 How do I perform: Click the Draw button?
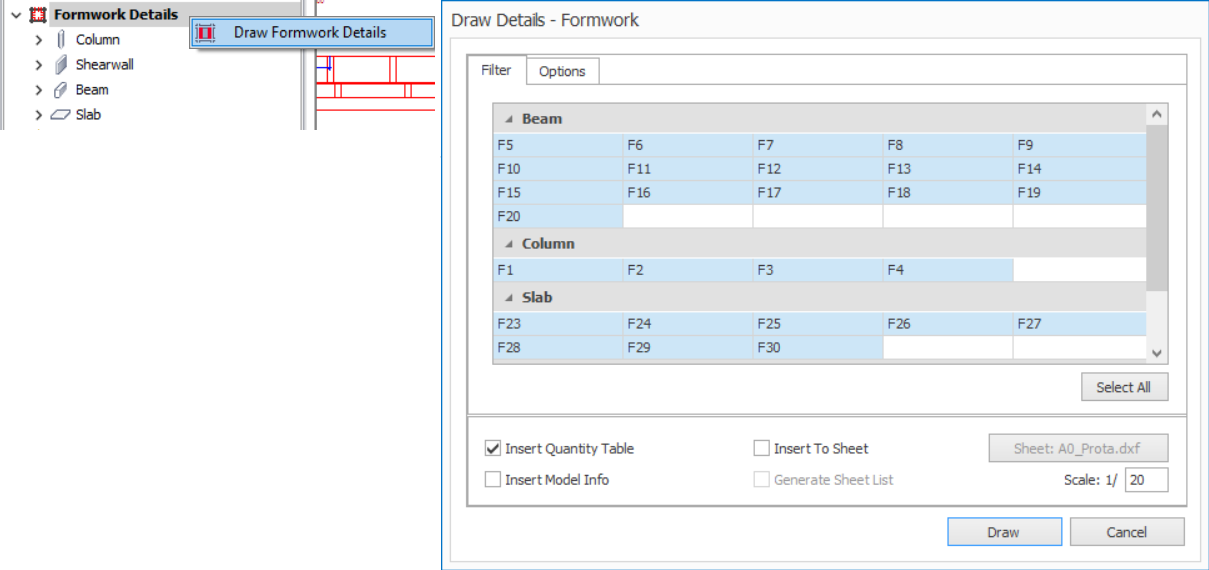[1004, 532]
